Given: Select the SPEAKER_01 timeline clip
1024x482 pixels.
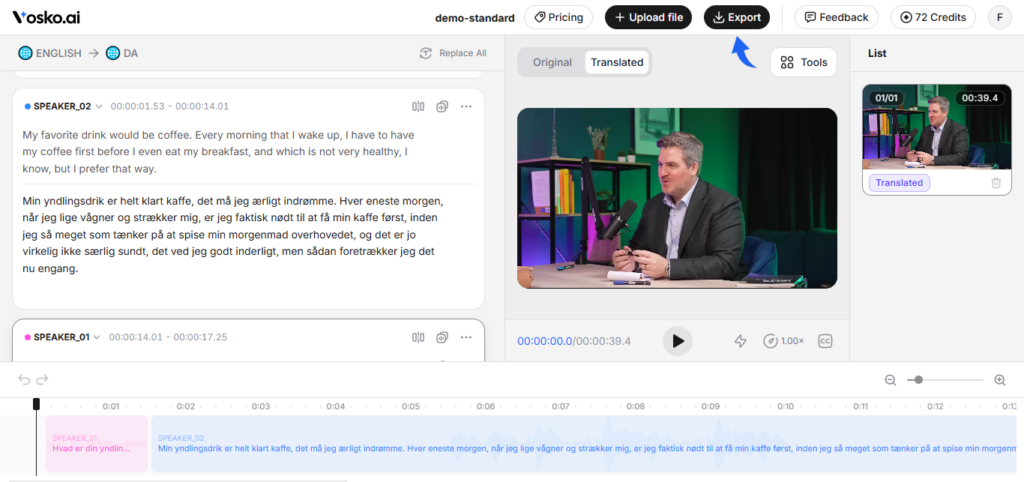Looking at the screenshot, I should point(97,443).
